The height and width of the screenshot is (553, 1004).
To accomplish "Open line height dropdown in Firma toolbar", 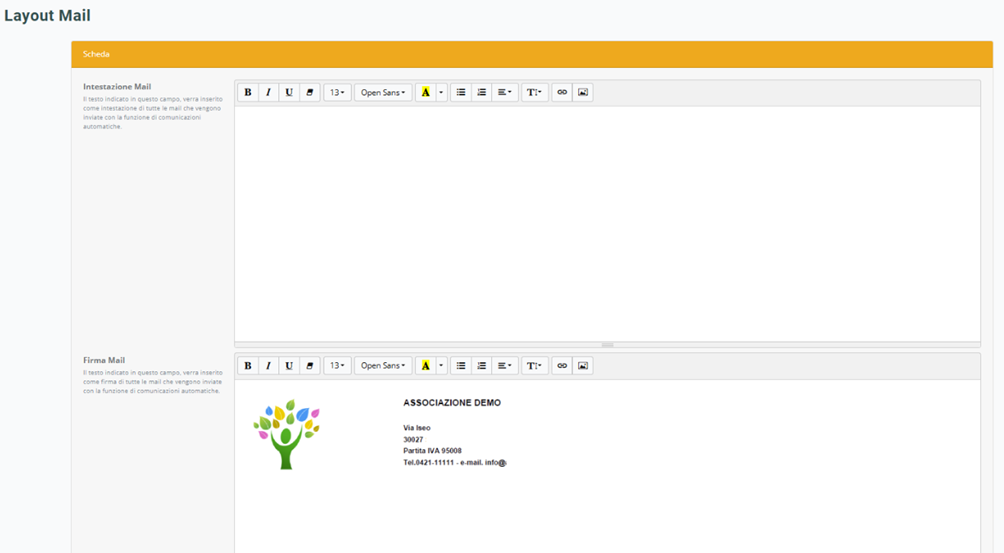I will (535, 366).
